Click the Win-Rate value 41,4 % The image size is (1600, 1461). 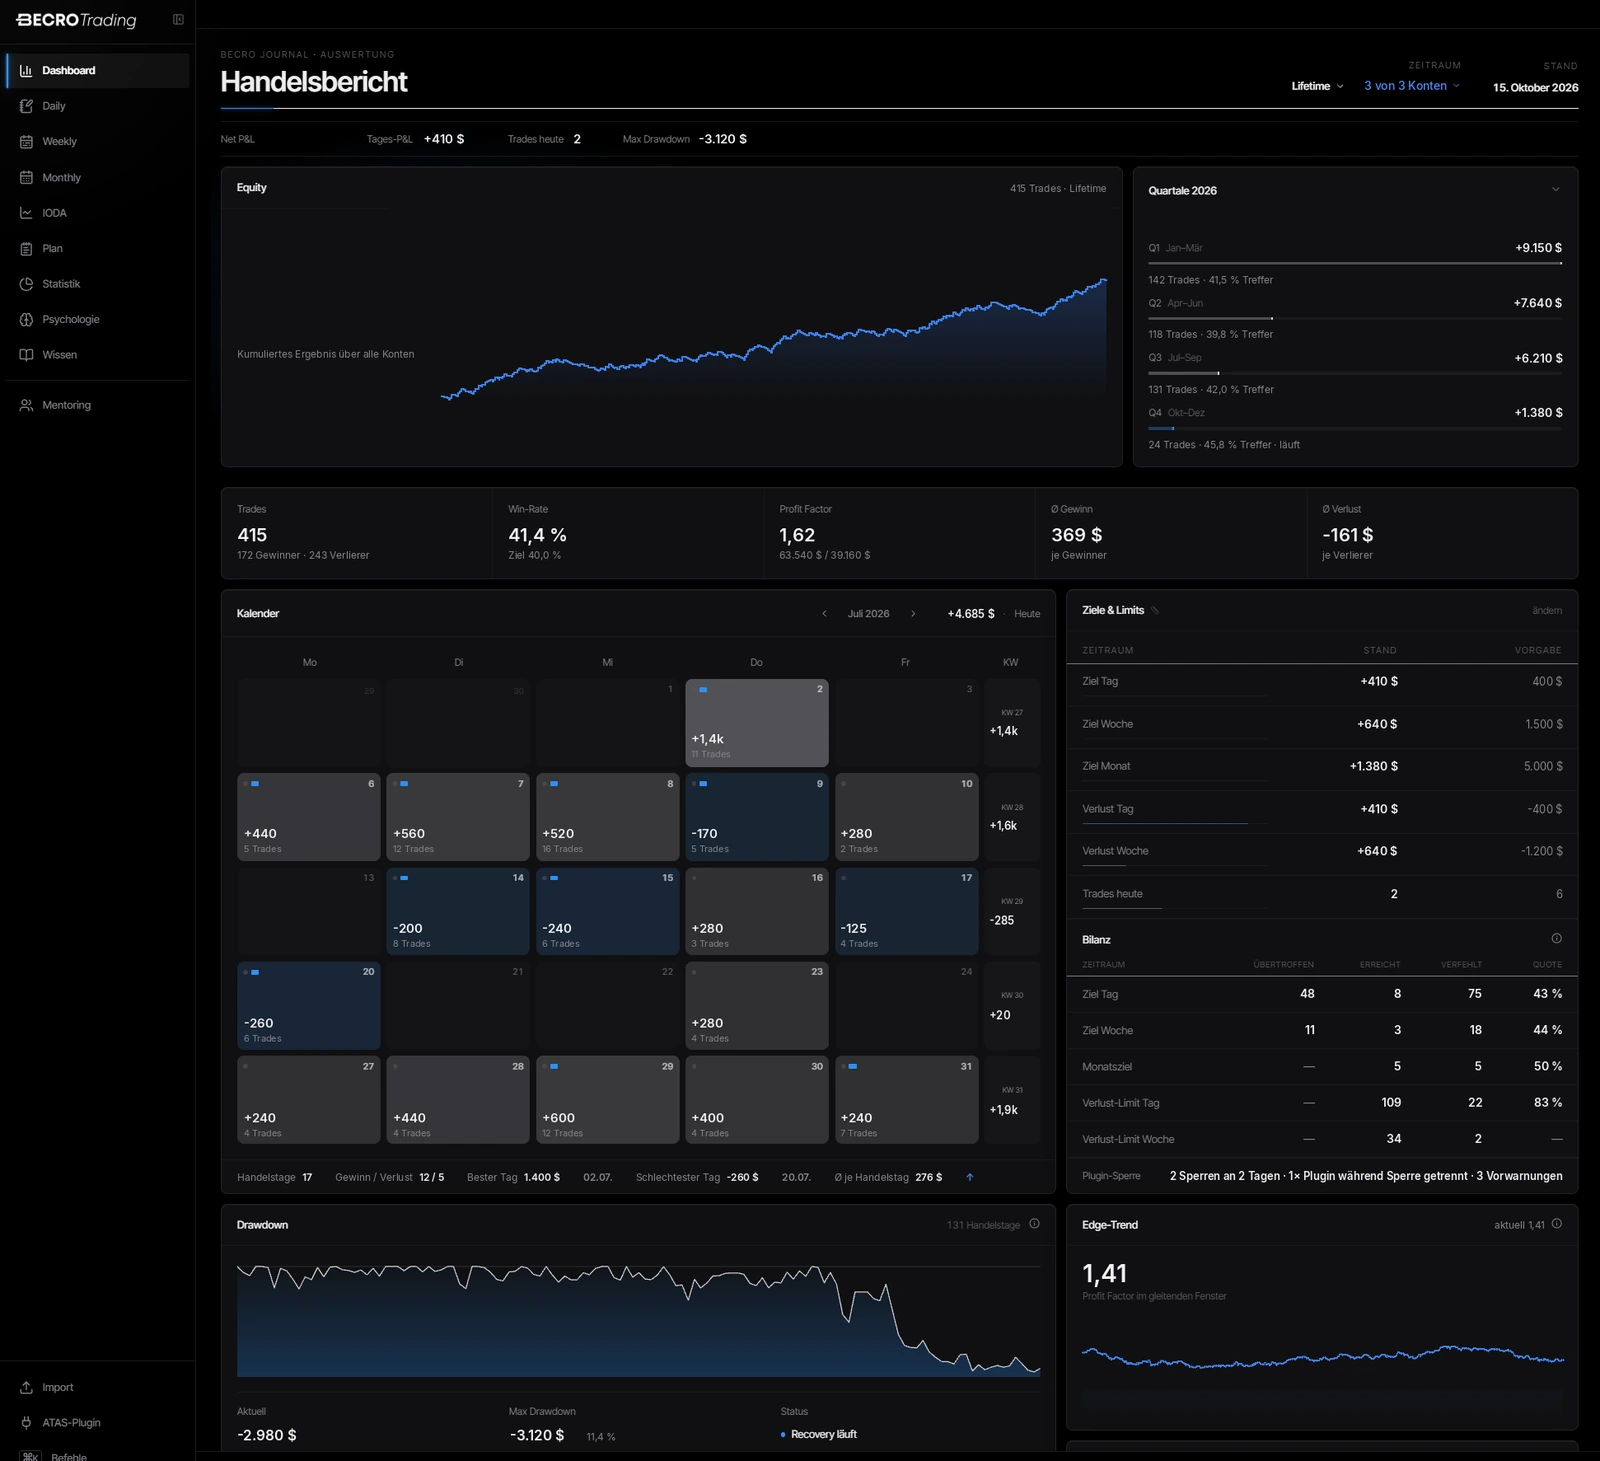click(x=538, y=536)
